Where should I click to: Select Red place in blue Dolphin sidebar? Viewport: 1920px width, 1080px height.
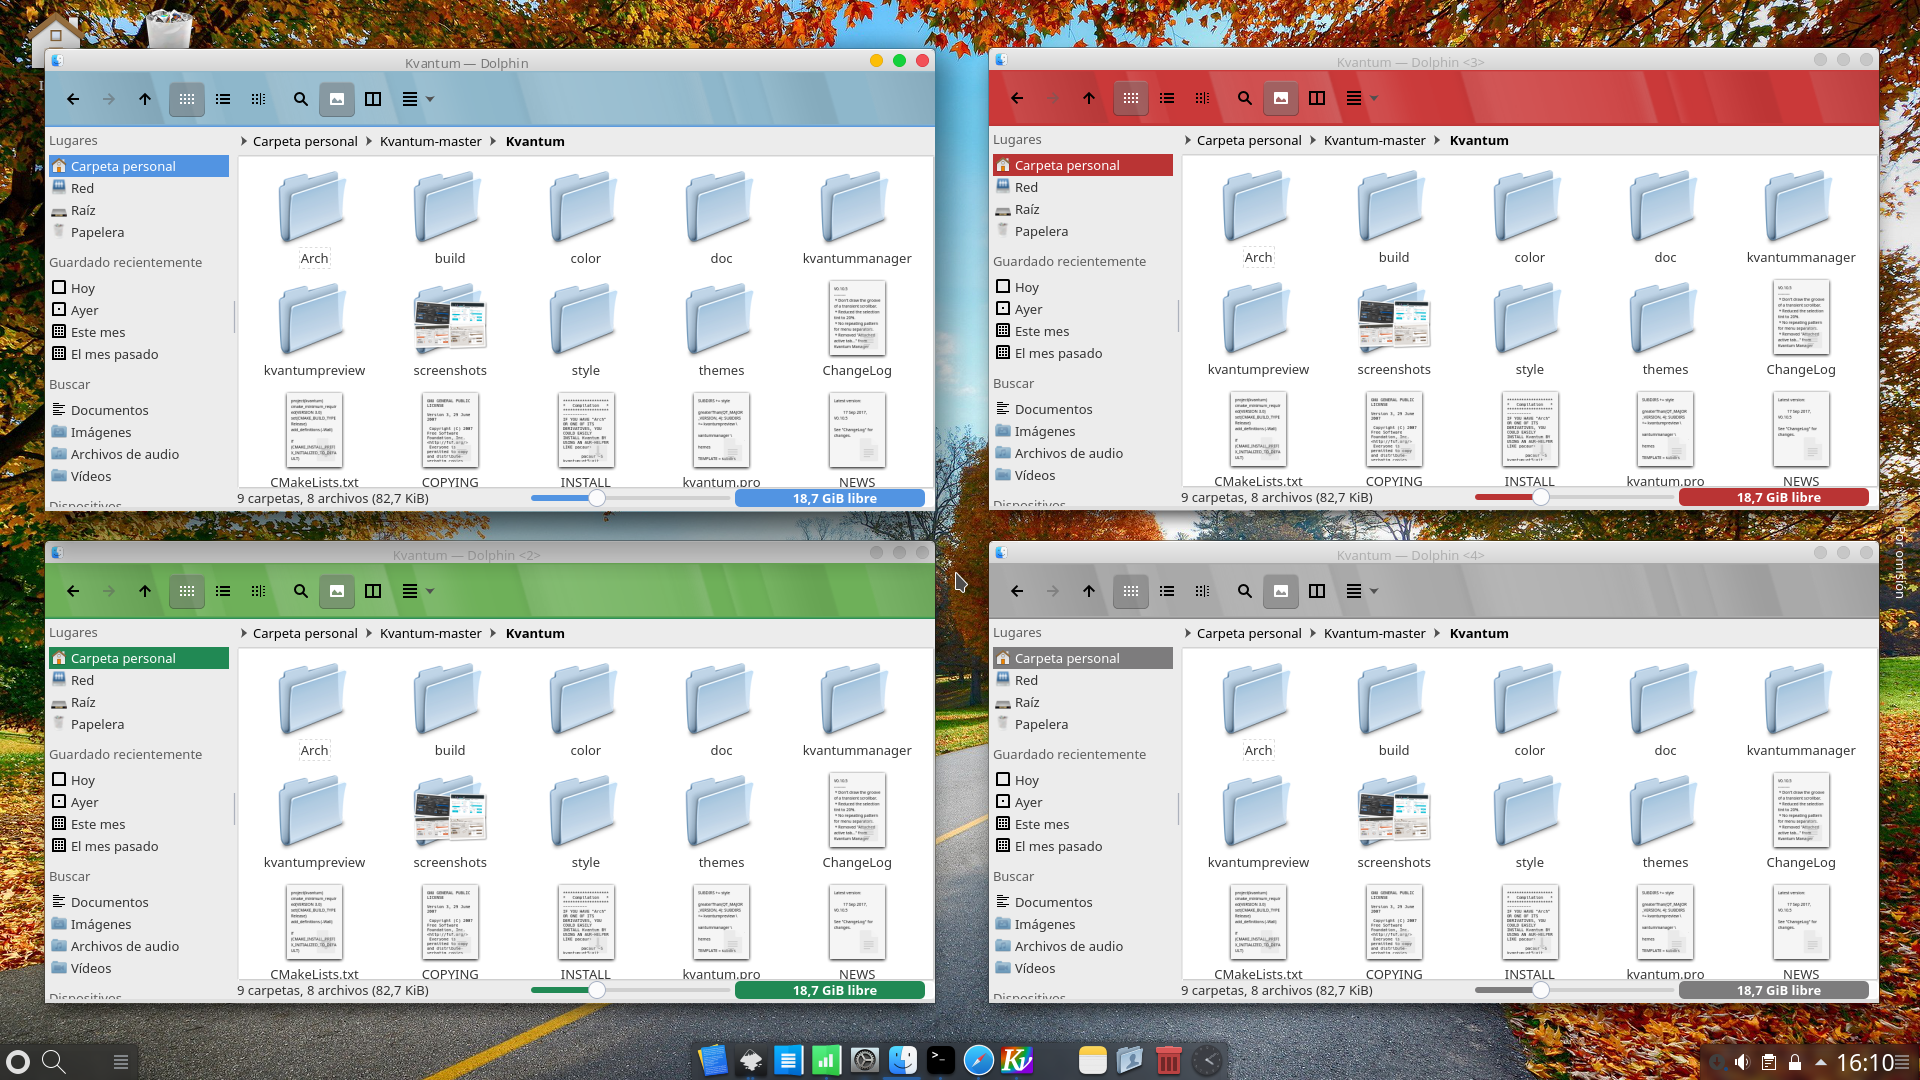click(139, 188)
